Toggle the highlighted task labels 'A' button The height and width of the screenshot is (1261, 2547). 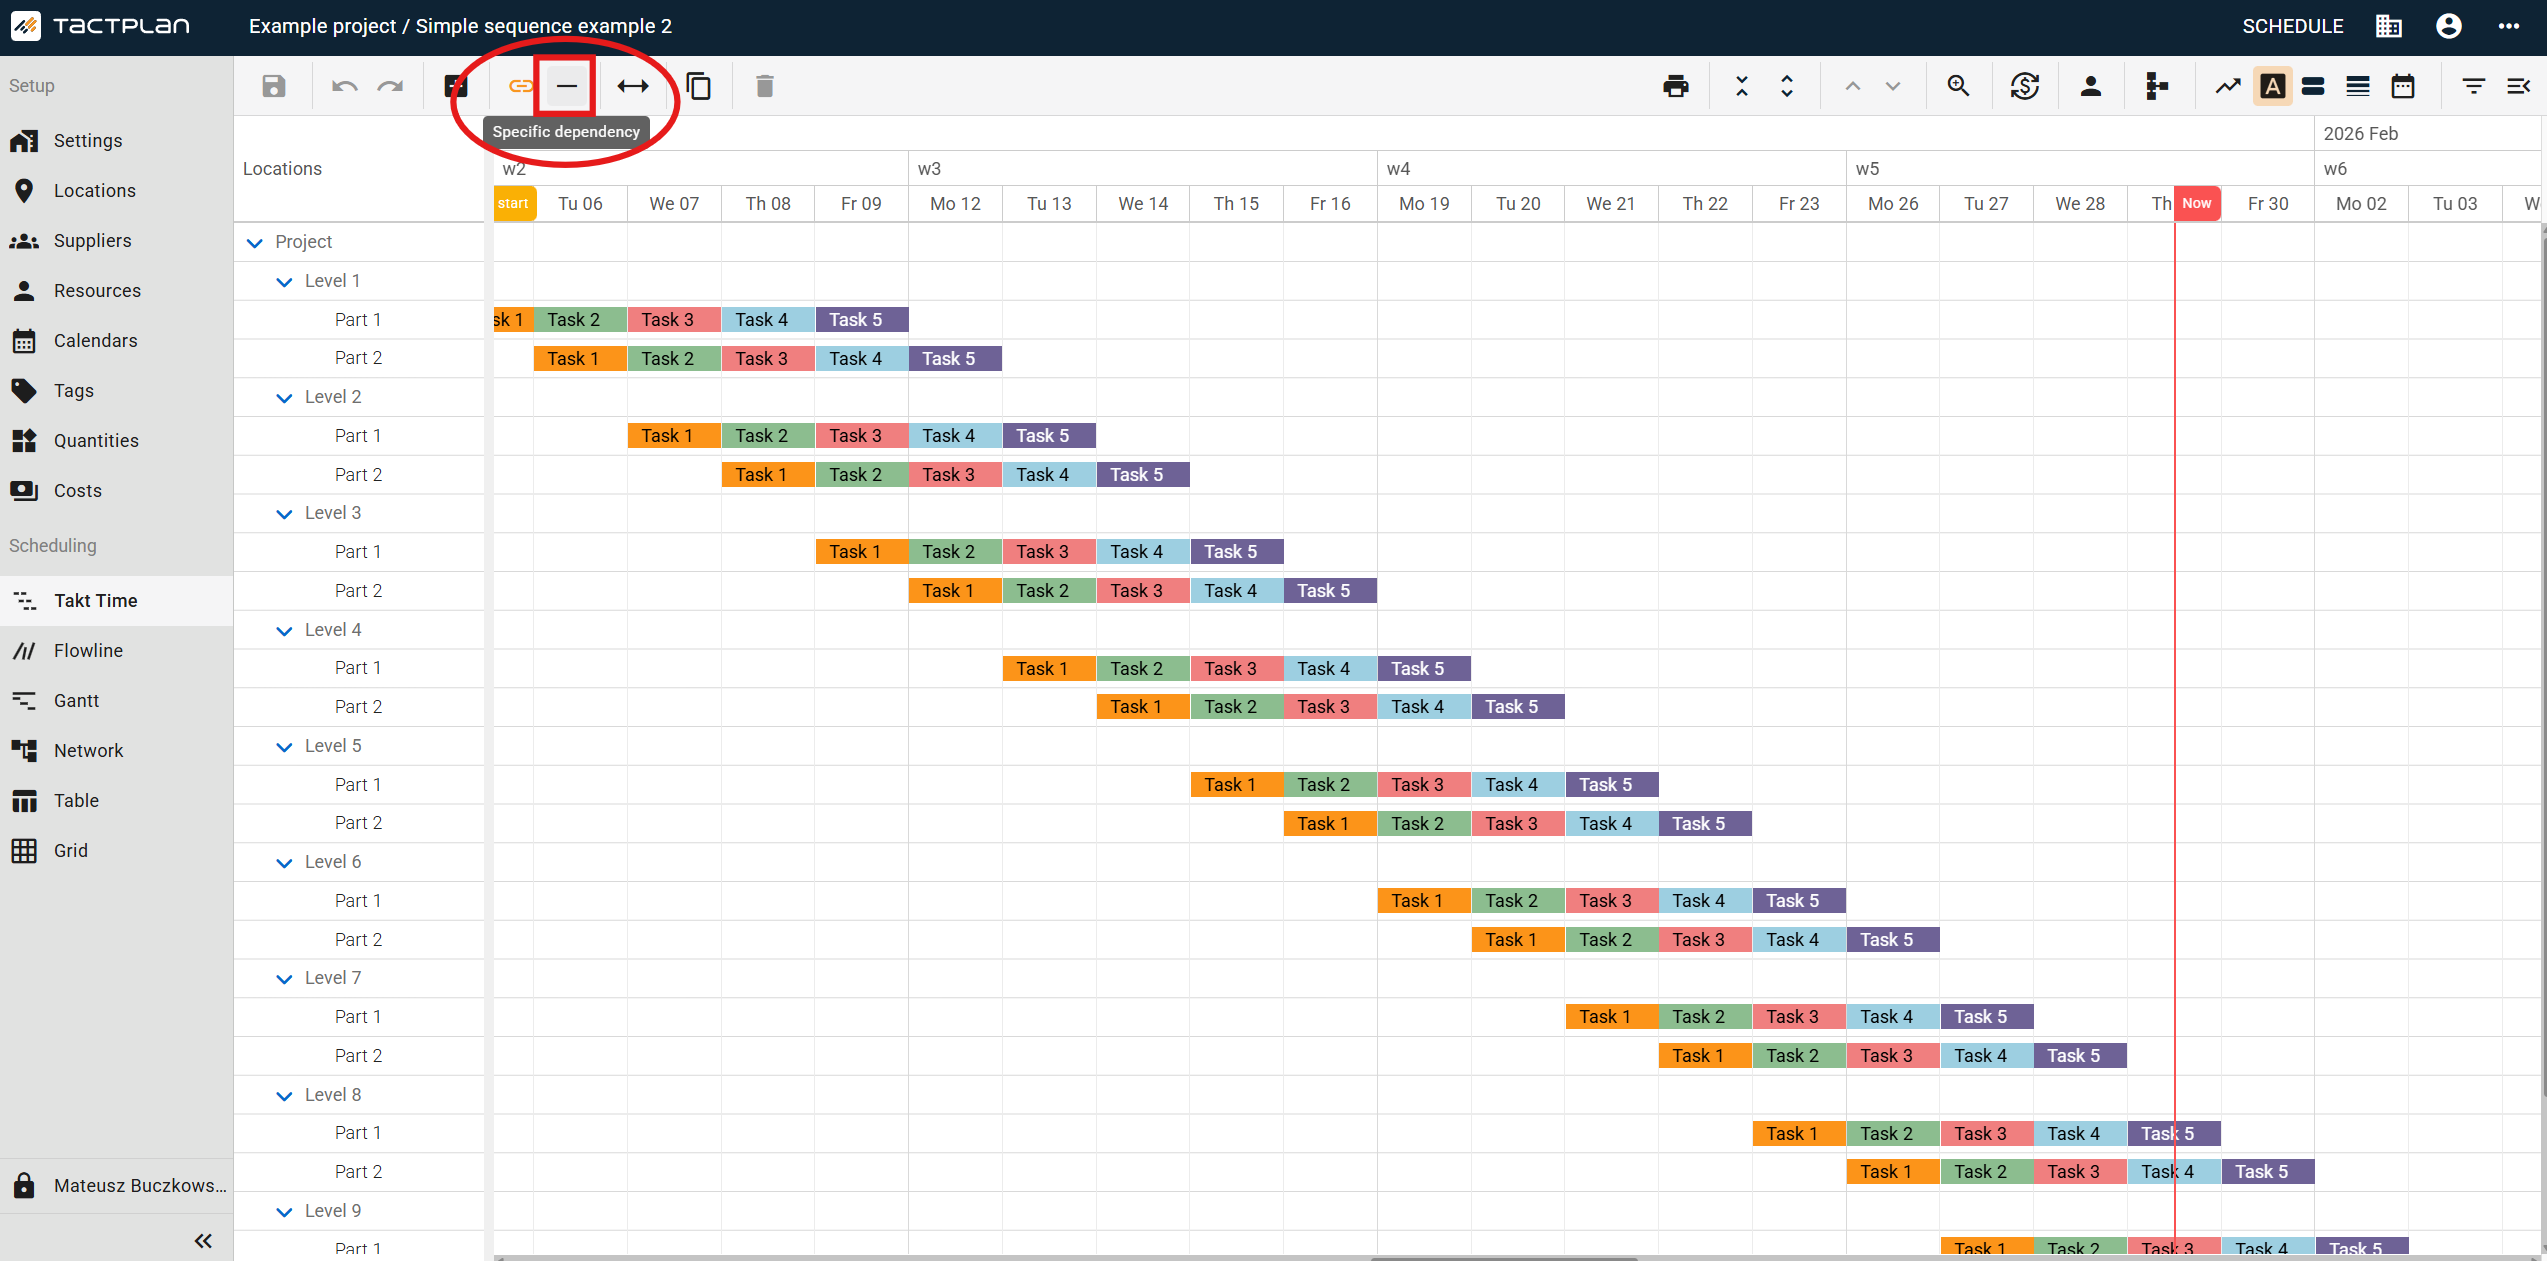point(2273,86)
